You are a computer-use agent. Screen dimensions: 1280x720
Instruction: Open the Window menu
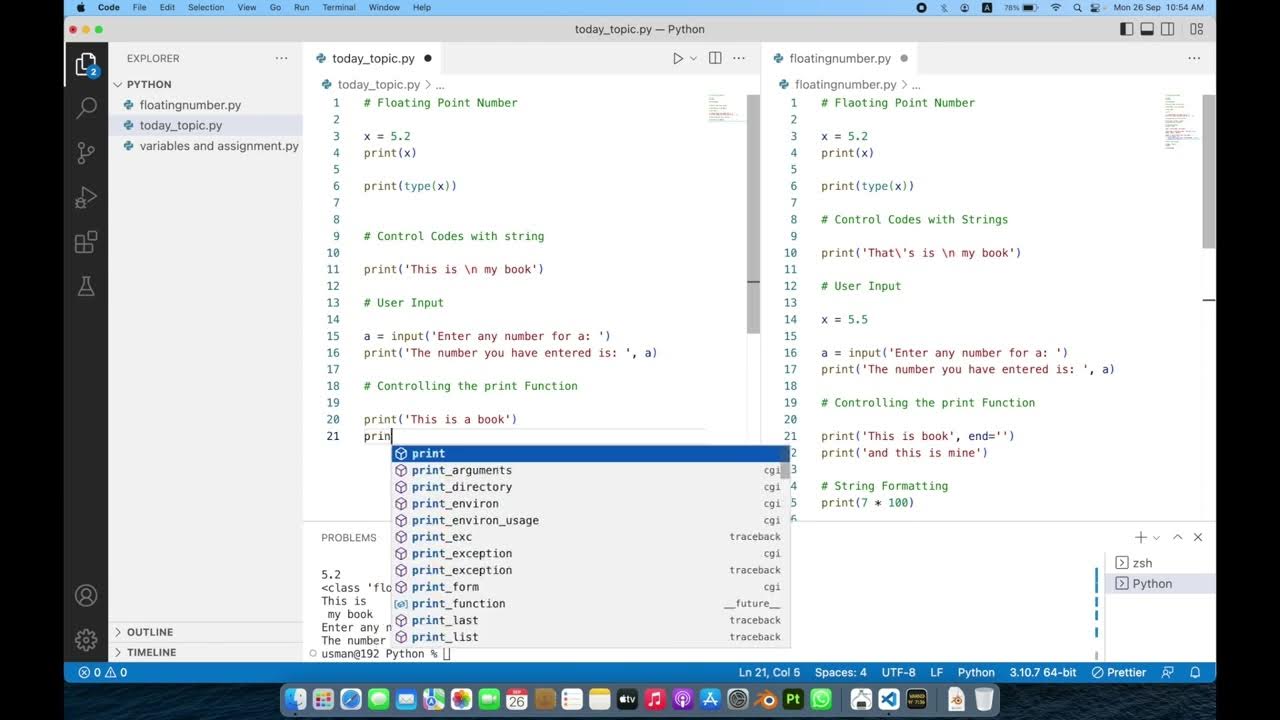coord(384,7)
